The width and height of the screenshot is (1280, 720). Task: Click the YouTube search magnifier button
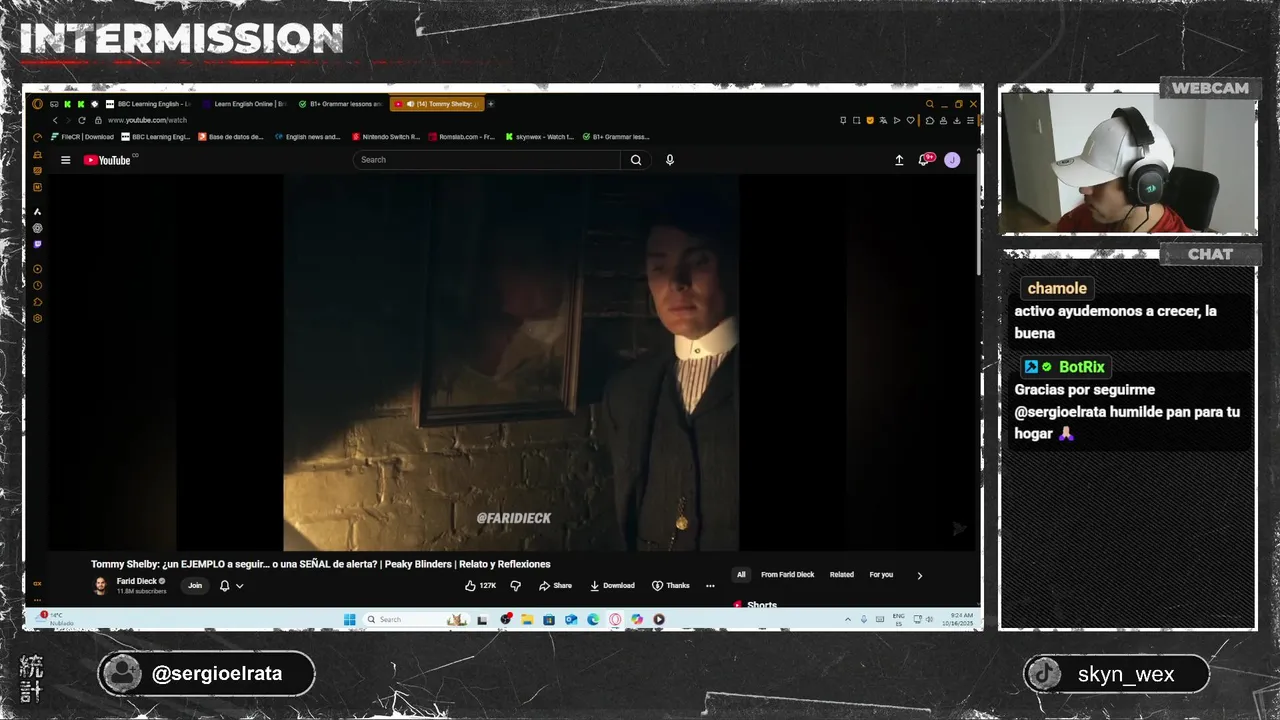coord(636,160)
